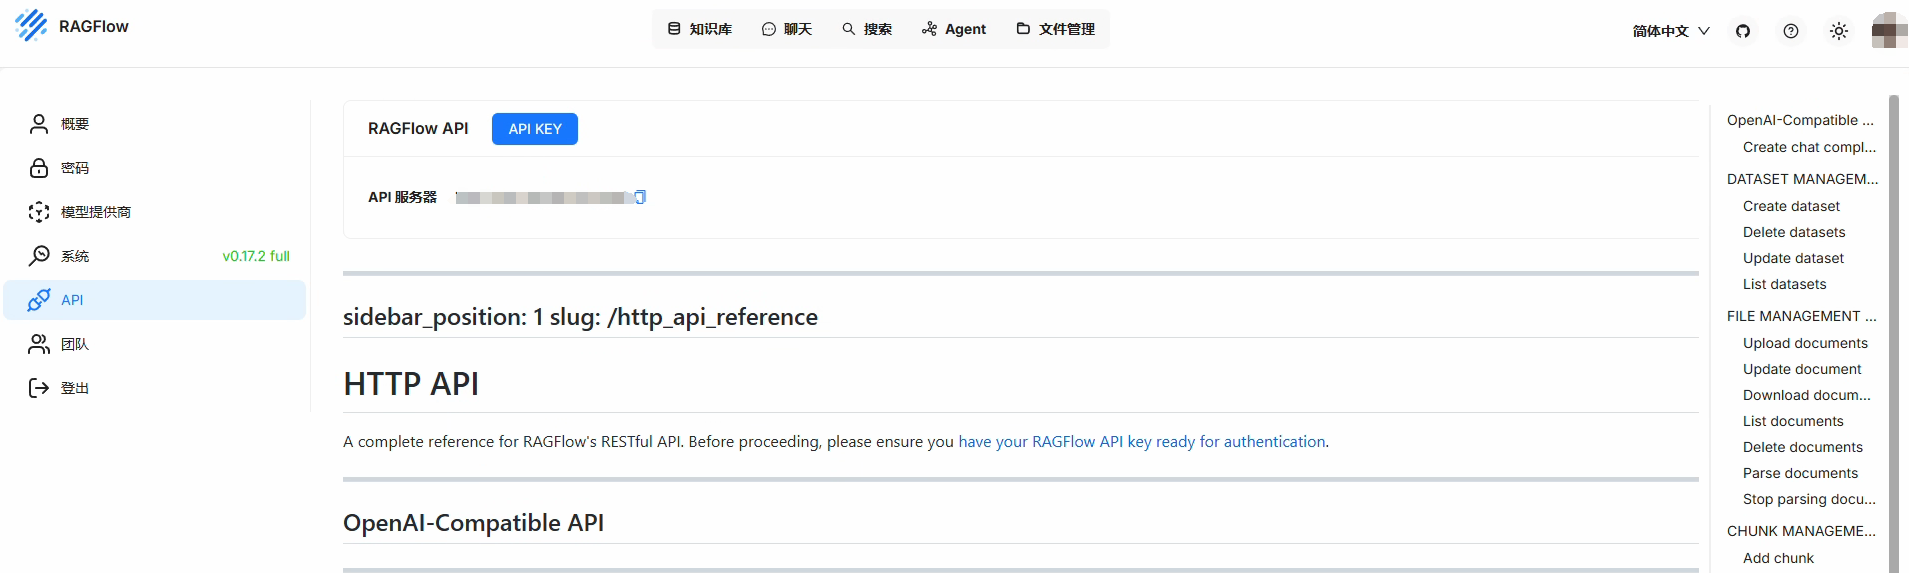Click the HTTP API heading
This screenshot has height=573, width=1909.
pos(411,384)
